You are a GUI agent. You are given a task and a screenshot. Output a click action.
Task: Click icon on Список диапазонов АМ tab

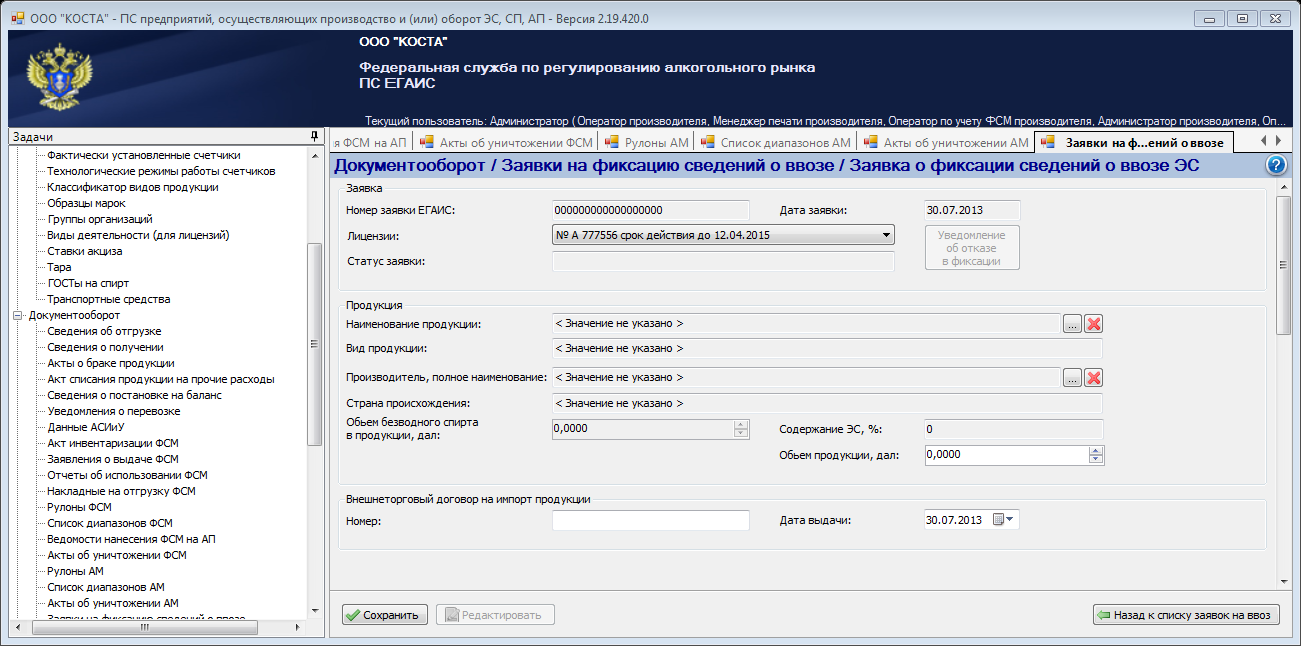click(x=707, y=142)
